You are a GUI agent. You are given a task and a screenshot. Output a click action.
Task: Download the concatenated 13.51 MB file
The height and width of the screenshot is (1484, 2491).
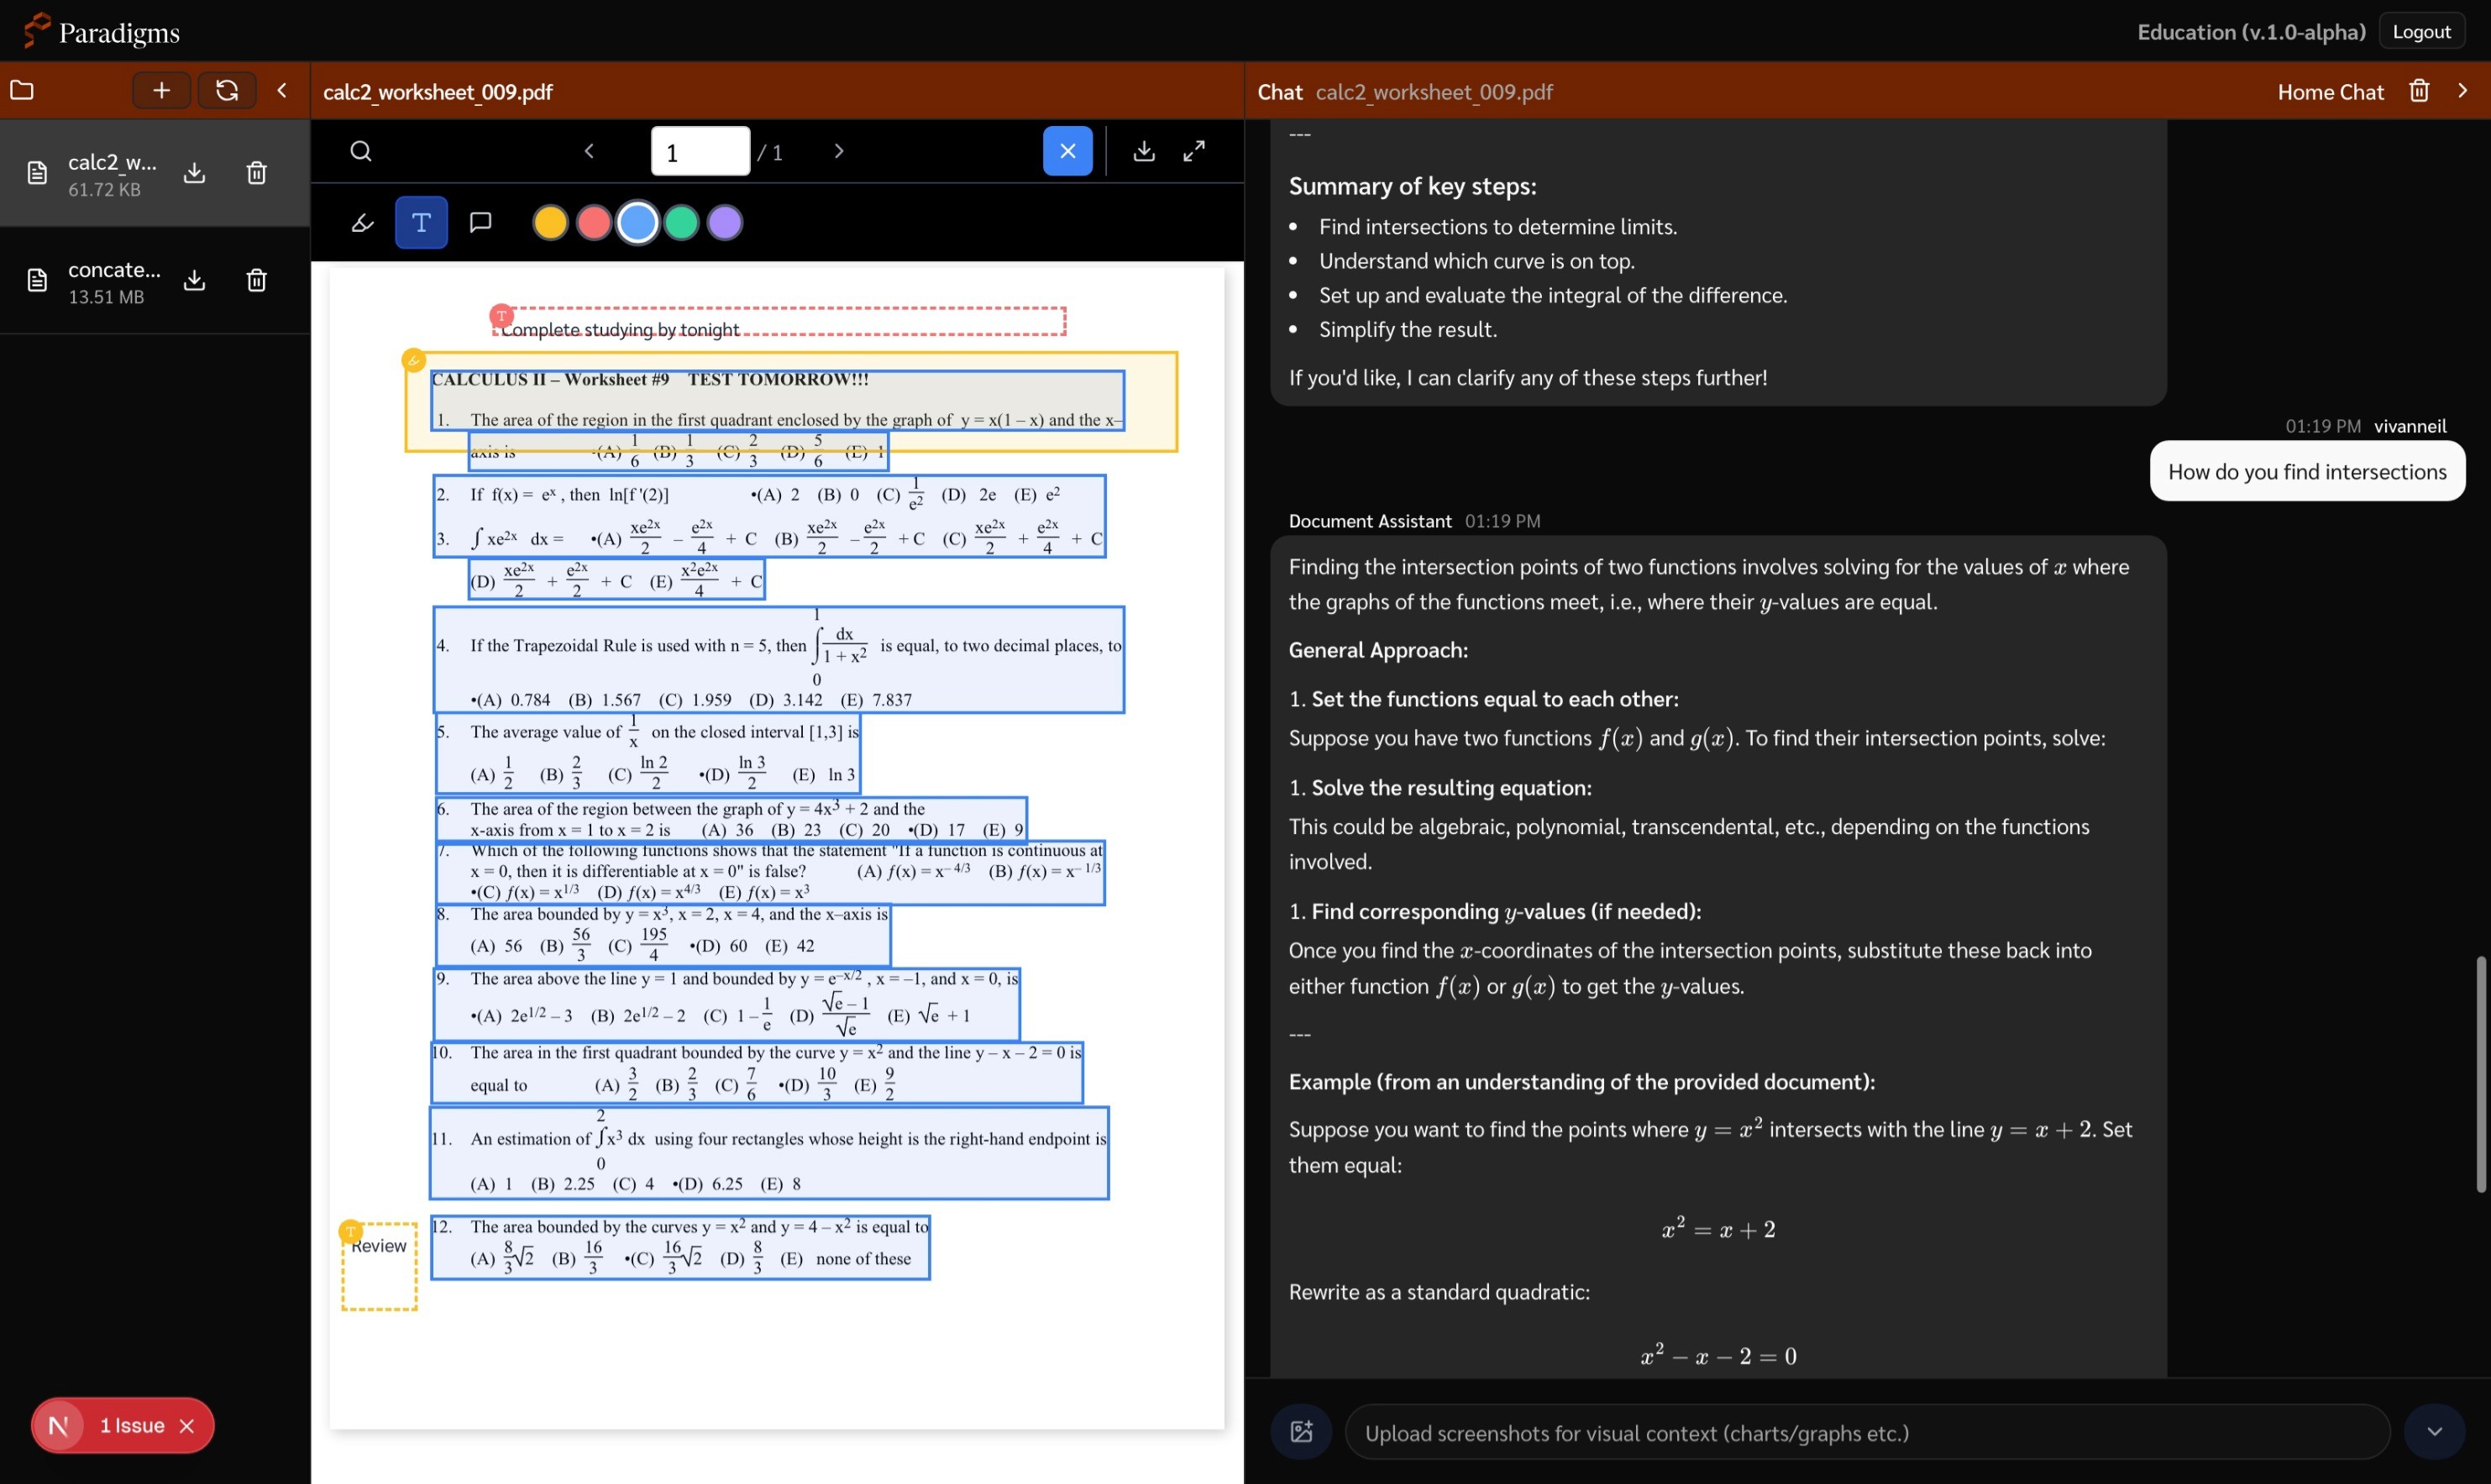pyautogui.click(x=195, y=280)
